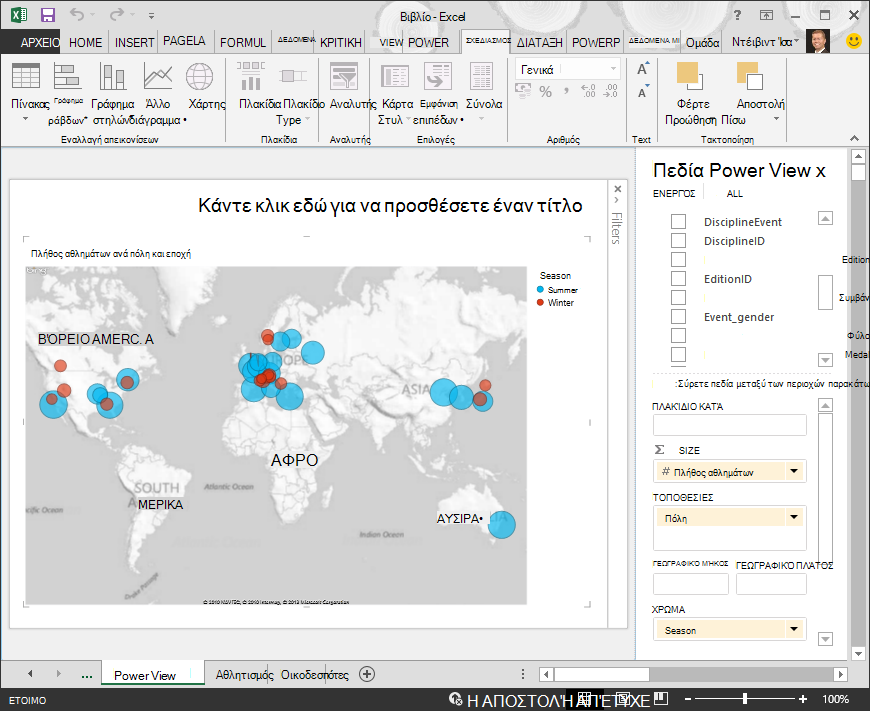The image size is (870, 711).
Task: Switch to the HOME ribbon tab
Action: pyautogui.click(x=85, y=42)
